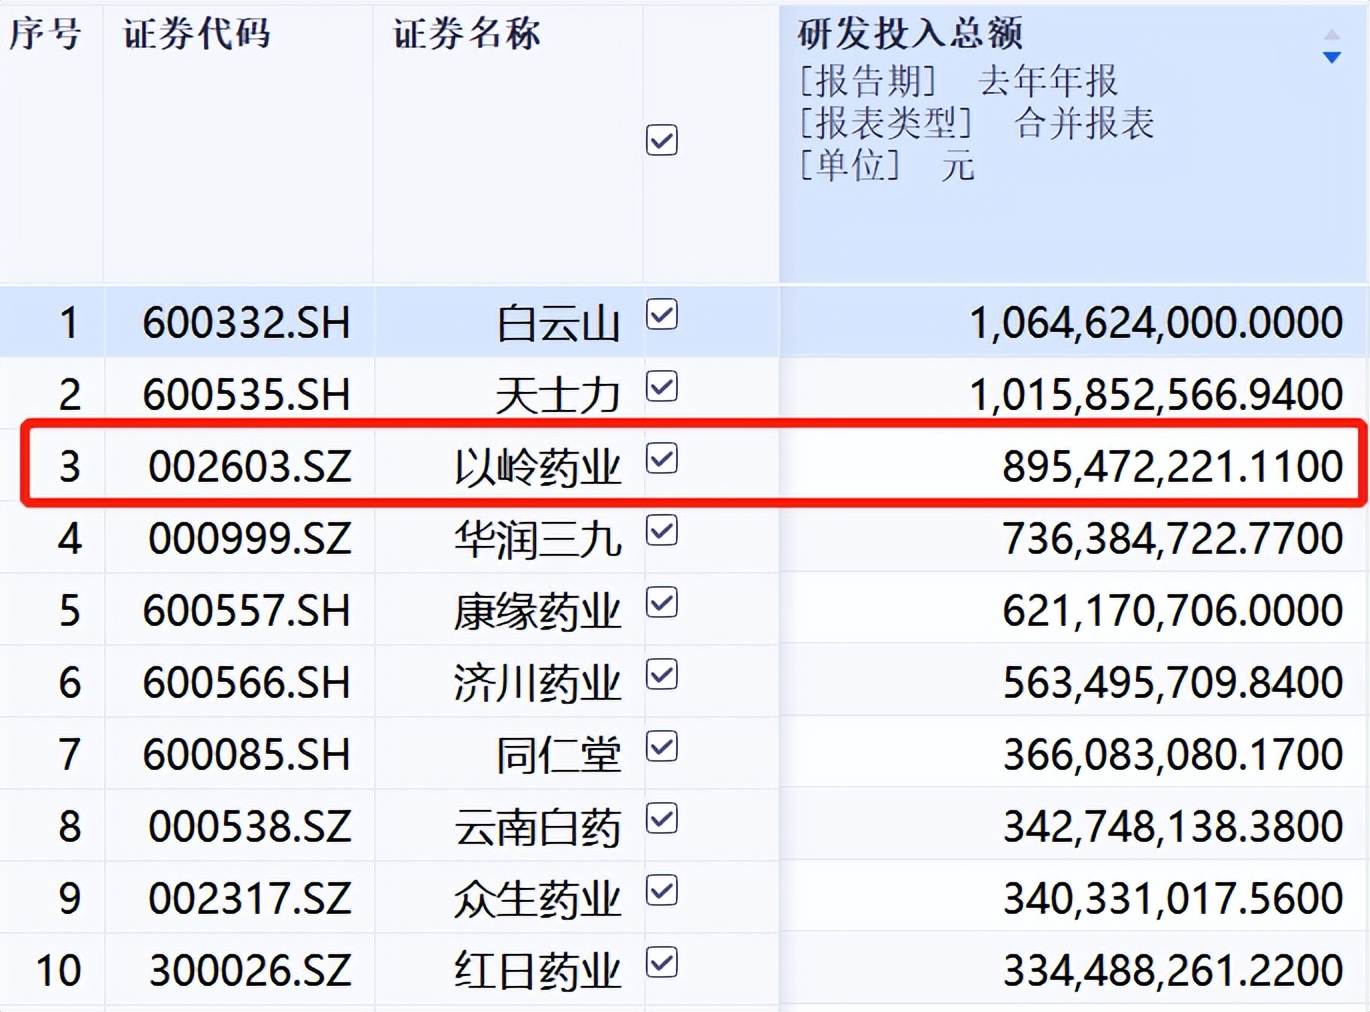
Task: Toggle the 济川药业 checkbox
Action: click(x=663, y=675)
